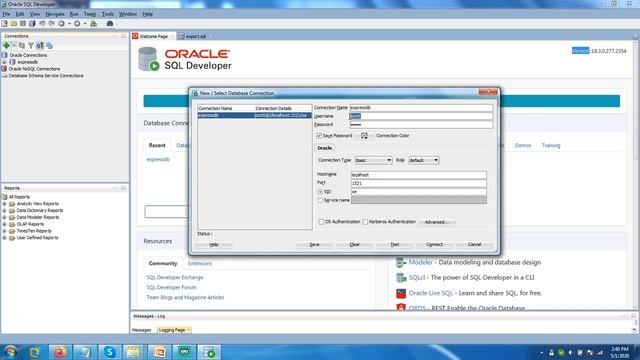Viewport: 640px width, 360px height.
Task: Click the Help button in dialog
Action: (214, 244)
